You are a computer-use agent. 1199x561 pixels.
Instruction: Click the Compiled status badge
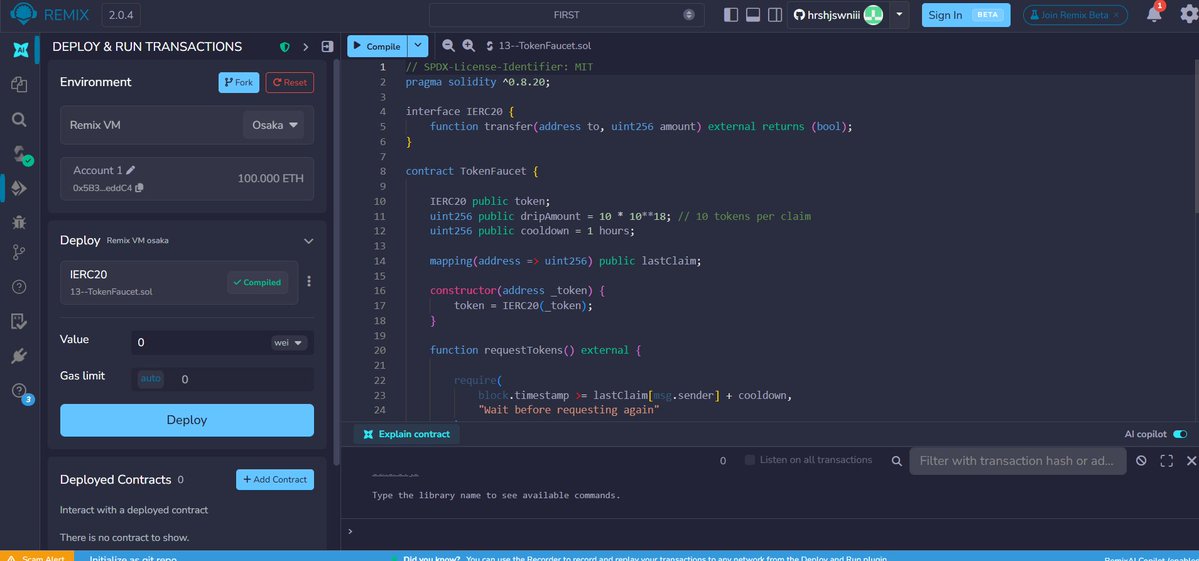258,282
